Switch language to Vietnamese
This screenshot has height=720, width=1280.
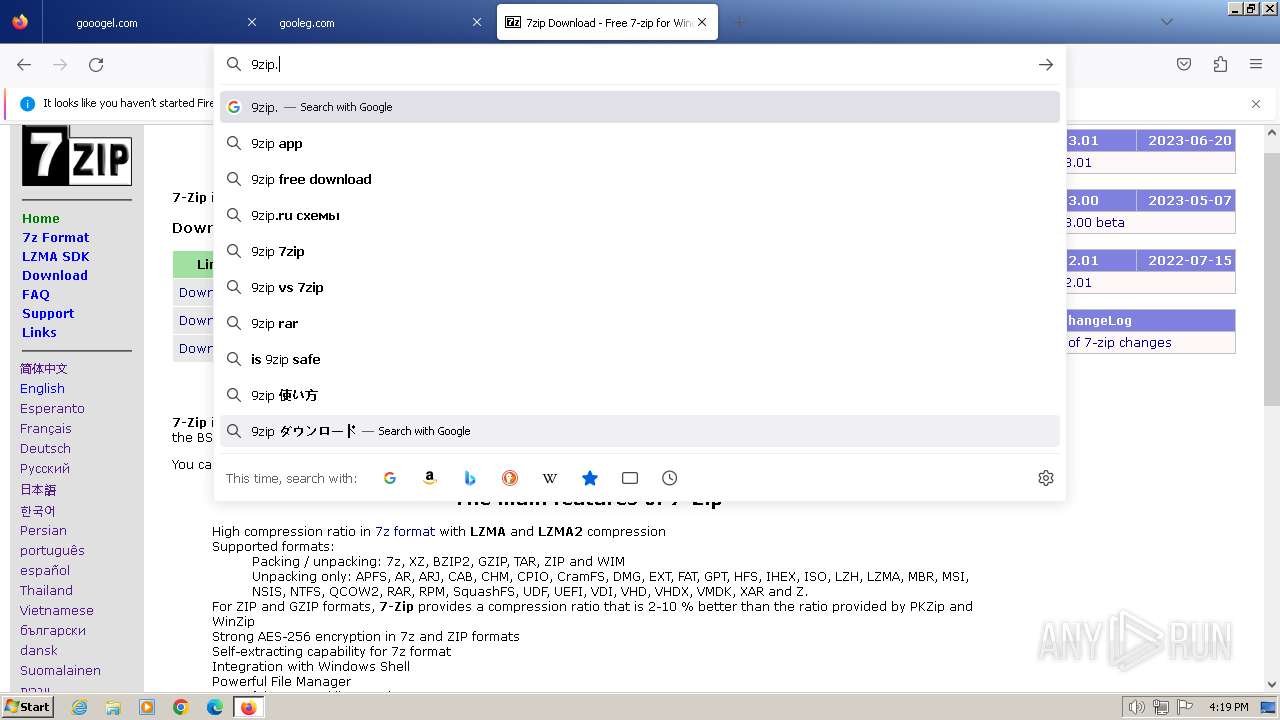57,610
